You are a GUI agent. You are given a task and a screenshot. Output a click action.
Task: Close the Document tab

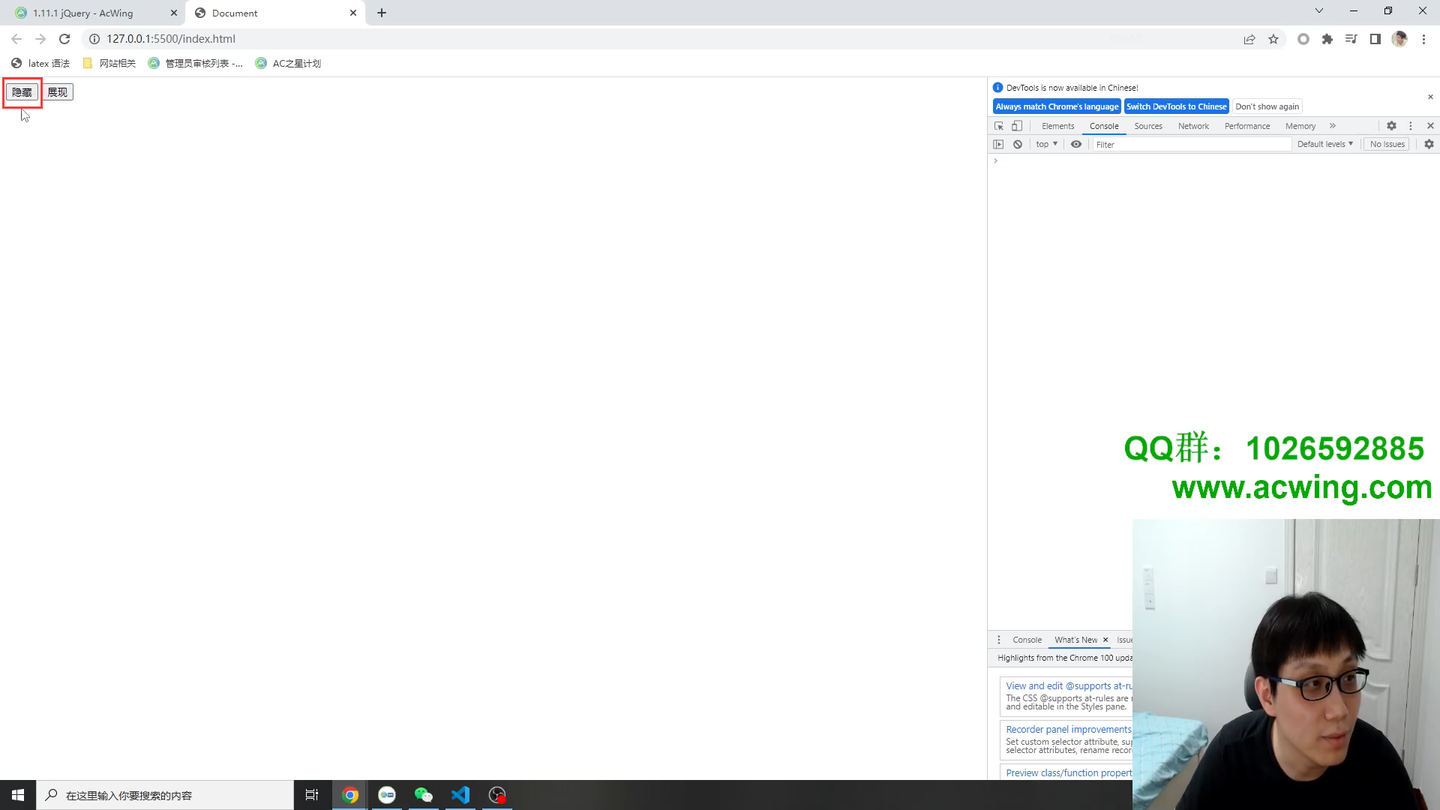click(x=353, y=13)
